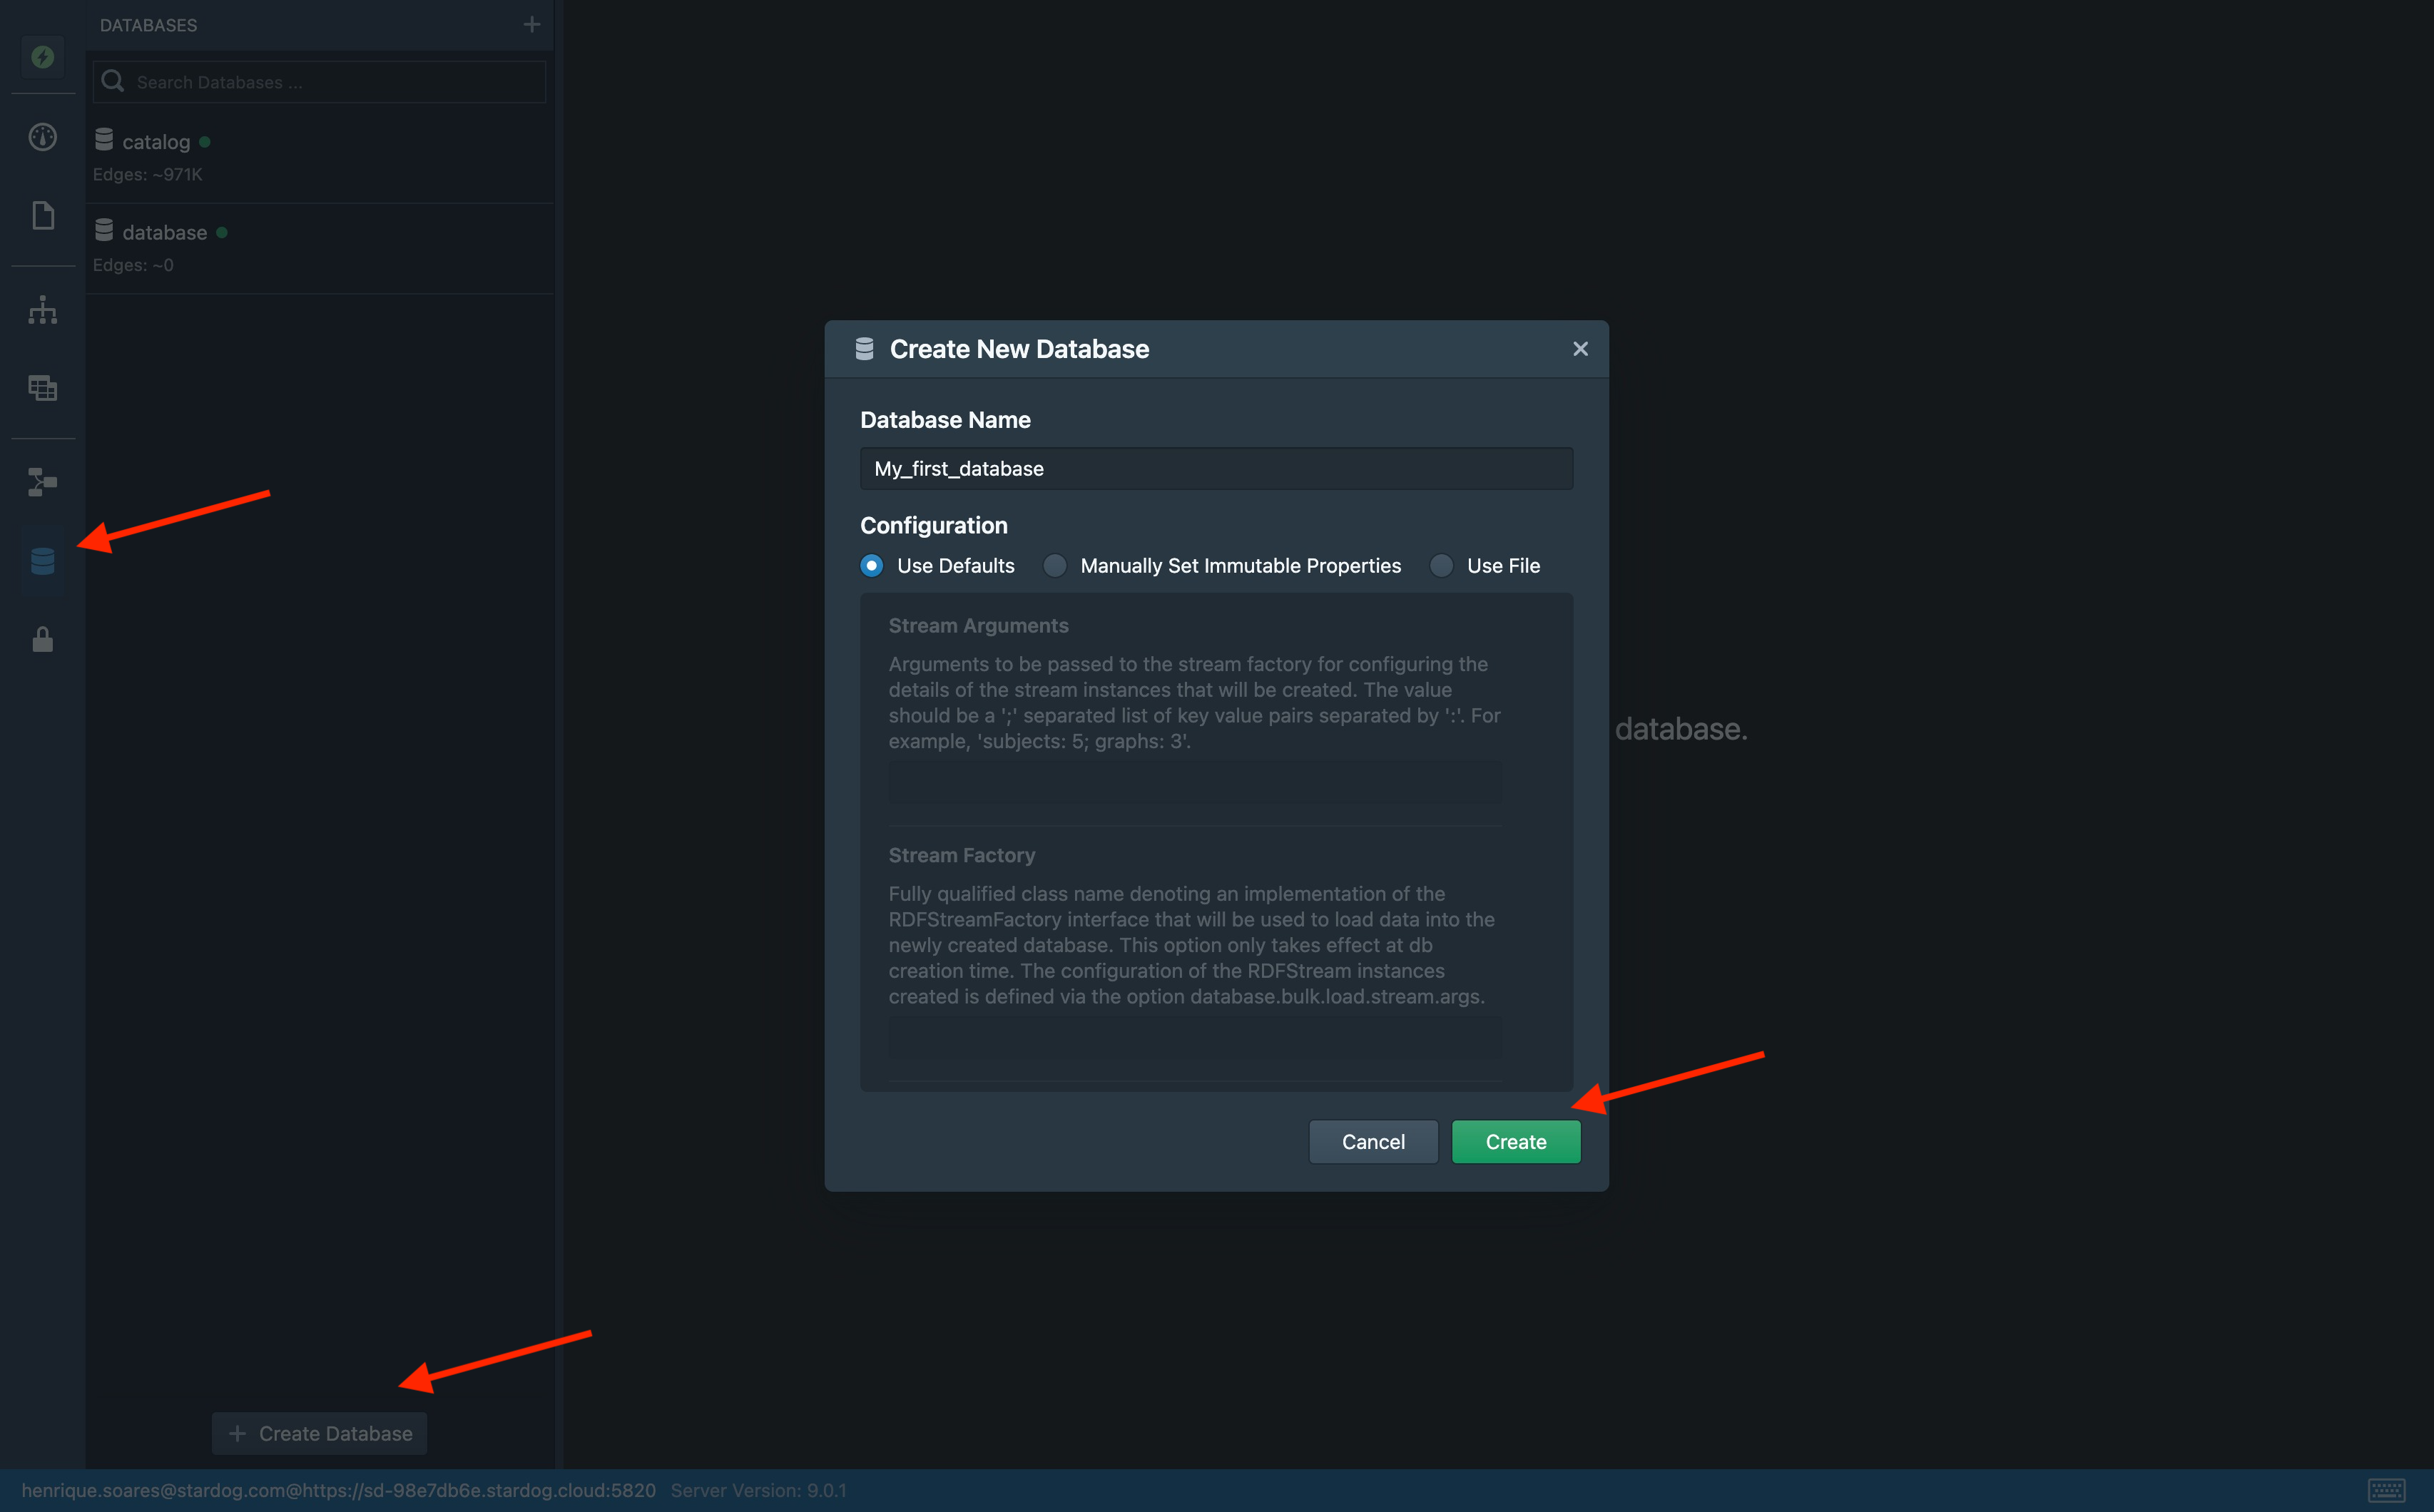Cancel the new database dialog
Image resolution: width=2434 pixels, height=1512 pixels.
click(1372, 1142)
